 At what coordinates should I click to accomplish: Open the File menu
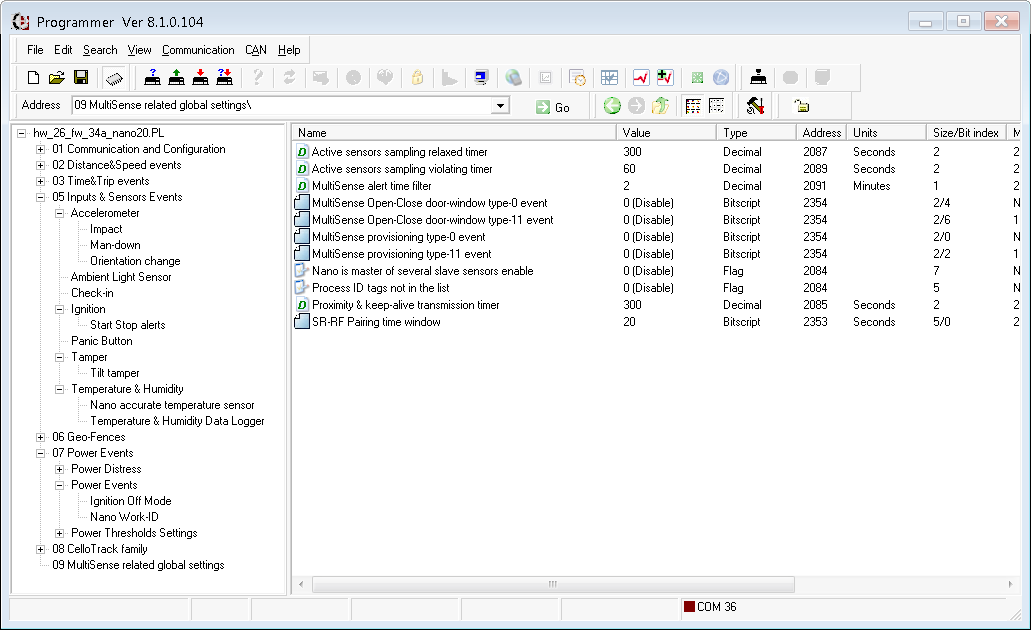coord(35,50)
